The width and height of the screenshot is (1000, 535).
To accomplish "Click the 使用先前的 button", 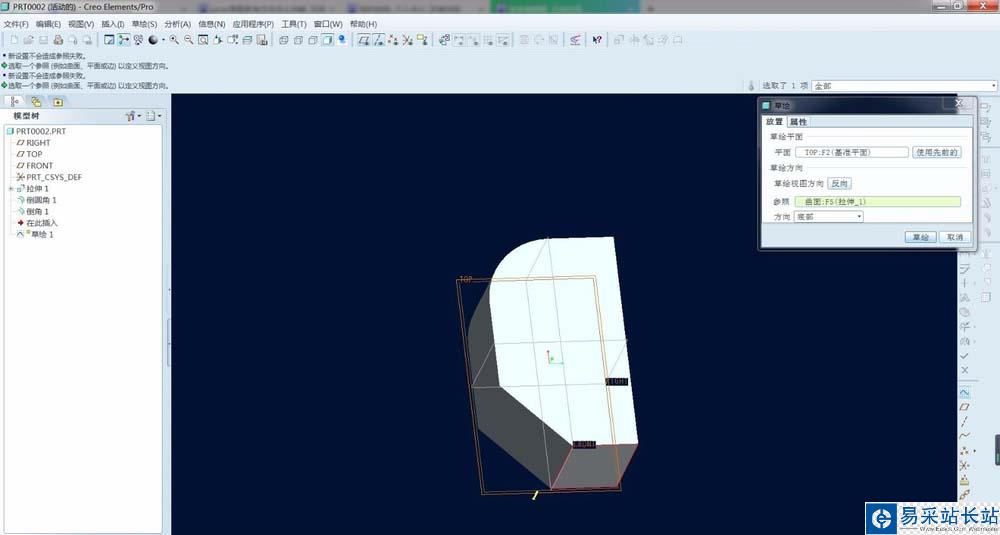I will coord(937,152).
